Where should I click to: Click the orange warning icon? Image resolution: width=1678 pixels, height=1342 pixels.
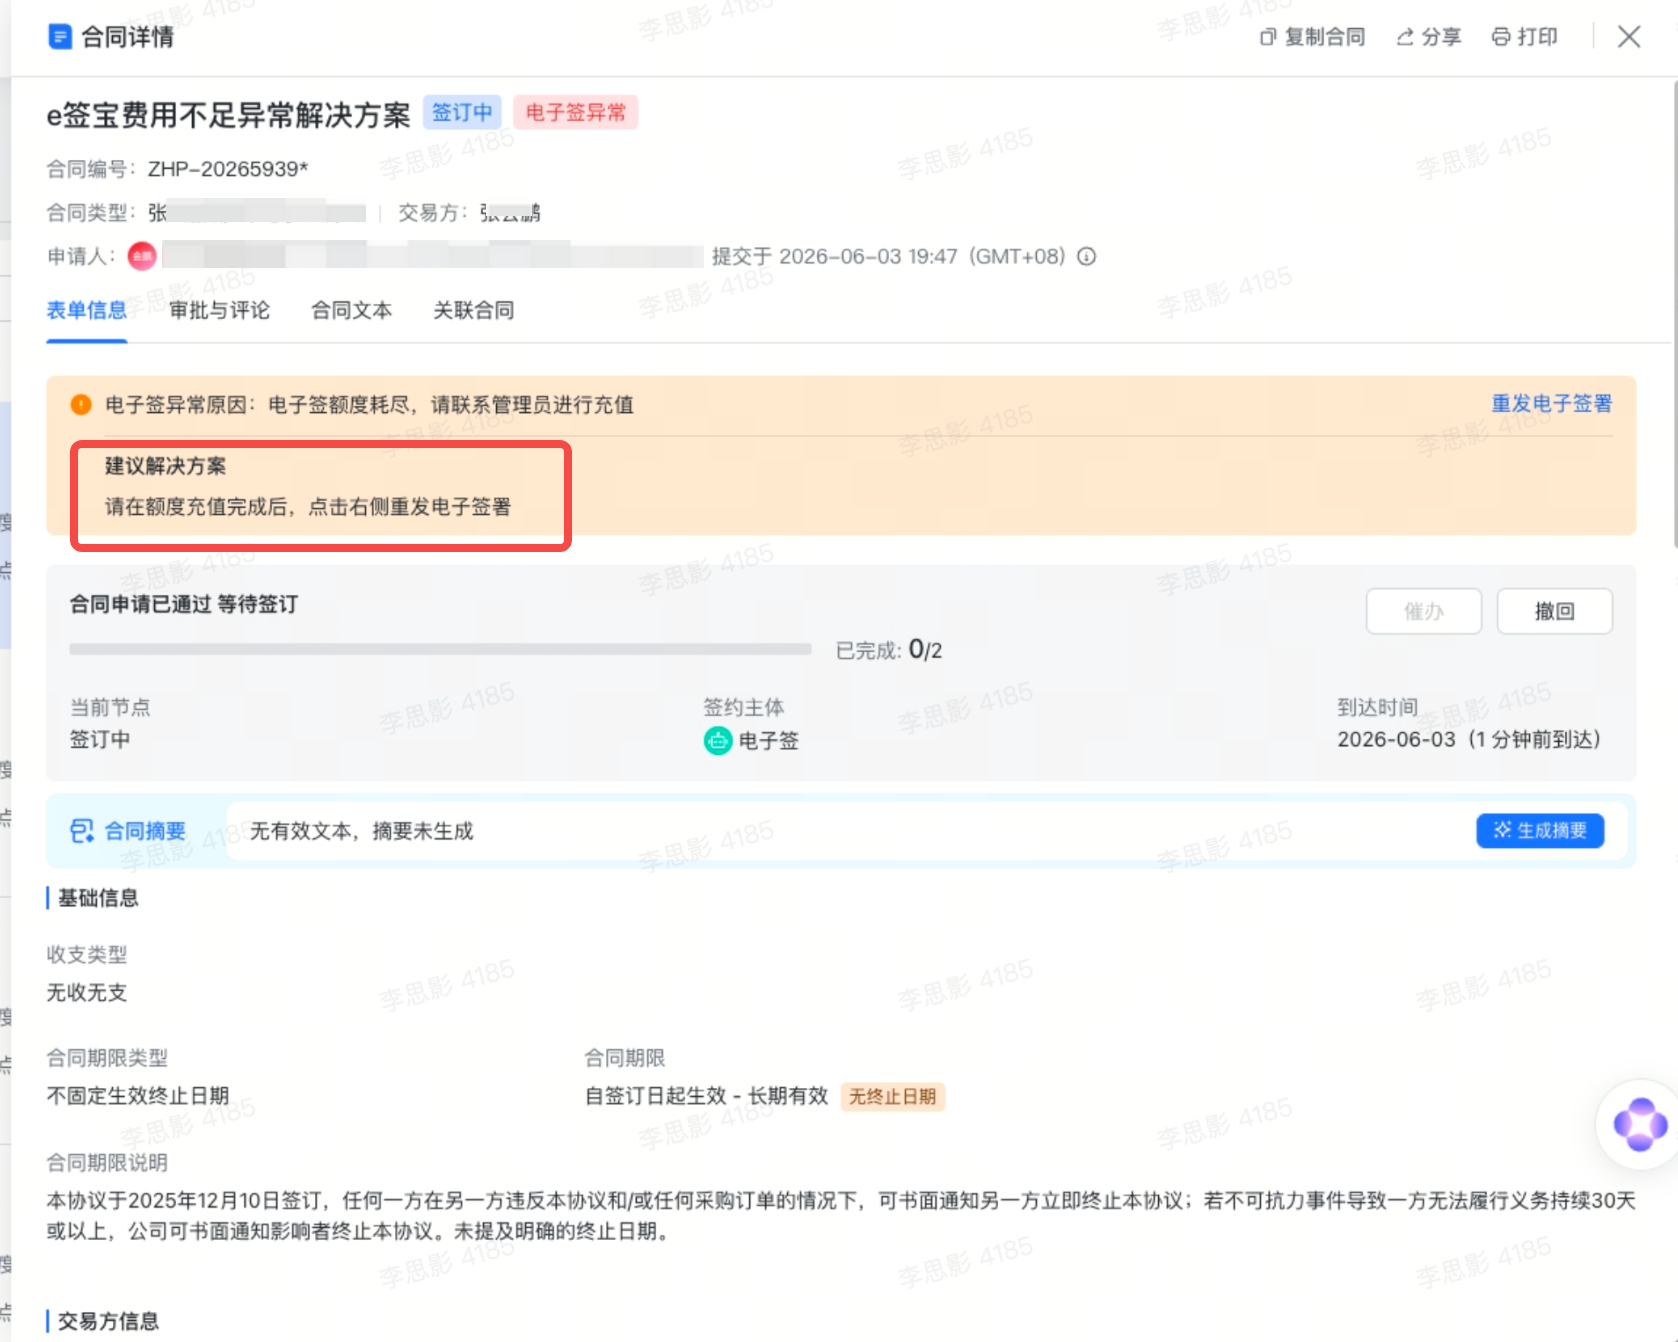tap(81, 405)
